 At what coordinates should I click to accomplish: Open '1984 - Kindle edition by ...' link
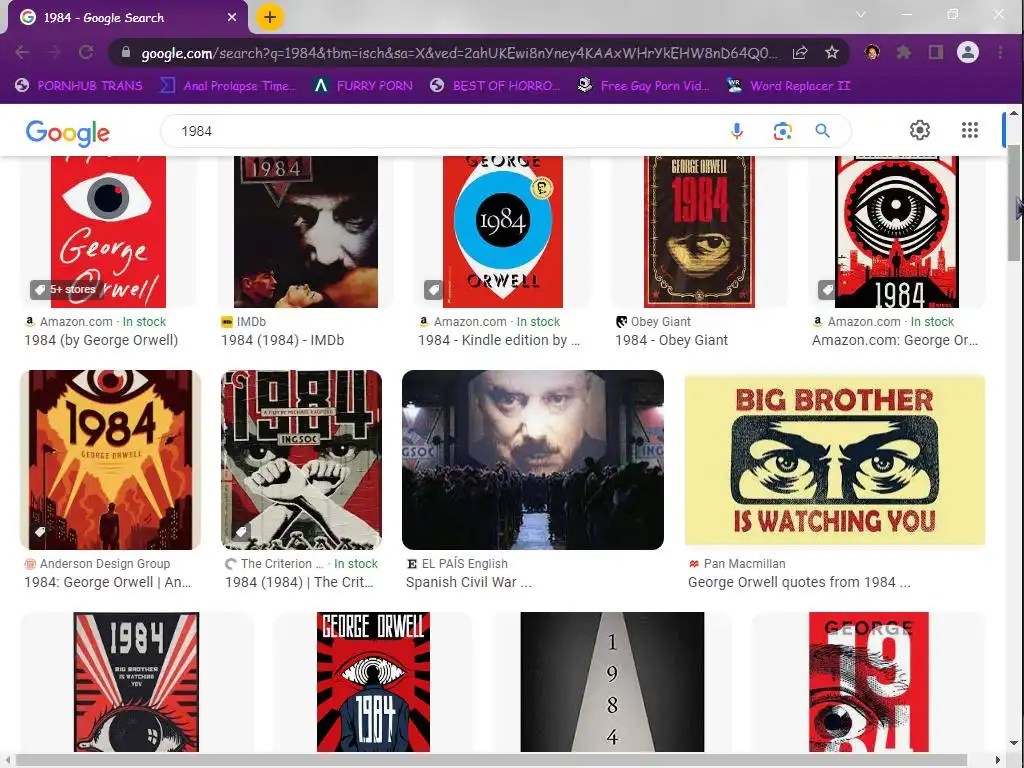(x=499, y=340)
